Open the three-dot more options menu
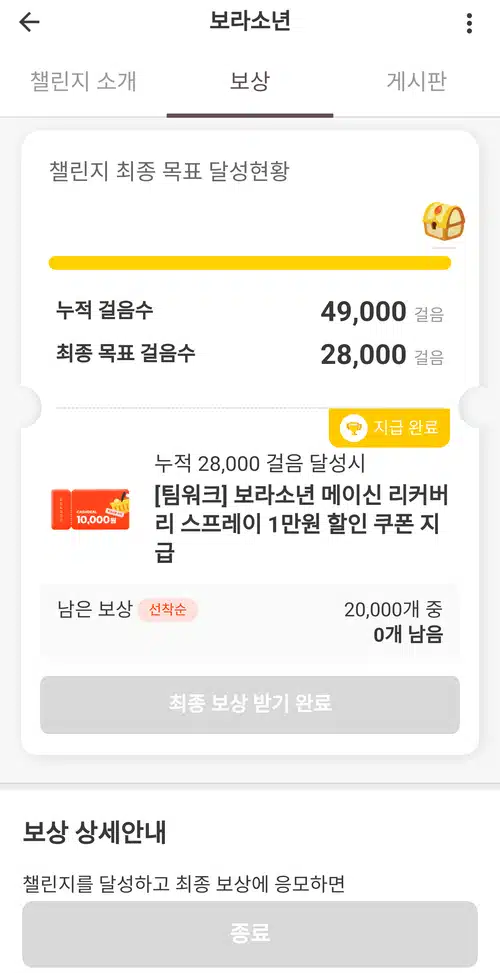The height and width of the screenshot is (973, 500). [470, 24]
